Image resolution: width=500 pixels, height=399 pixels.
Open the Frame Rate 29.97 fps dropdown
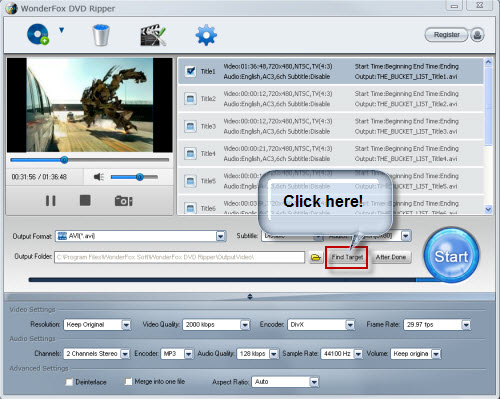point(437,325)
